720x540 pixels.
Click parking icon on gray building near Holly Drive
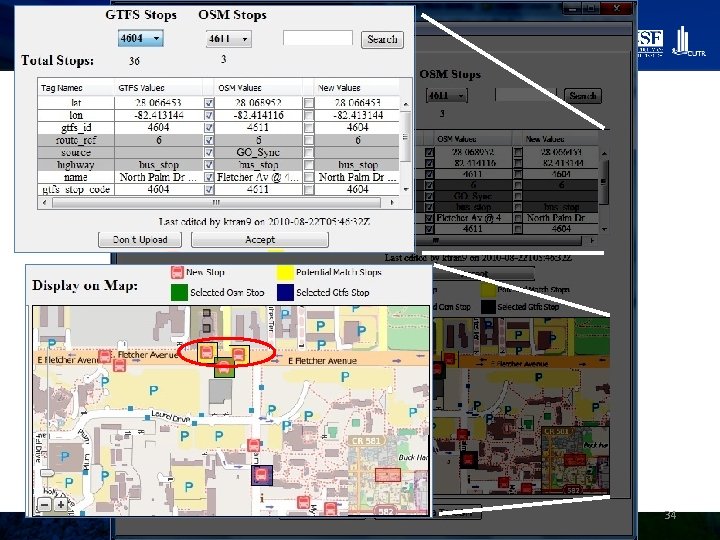click(65, 456)
